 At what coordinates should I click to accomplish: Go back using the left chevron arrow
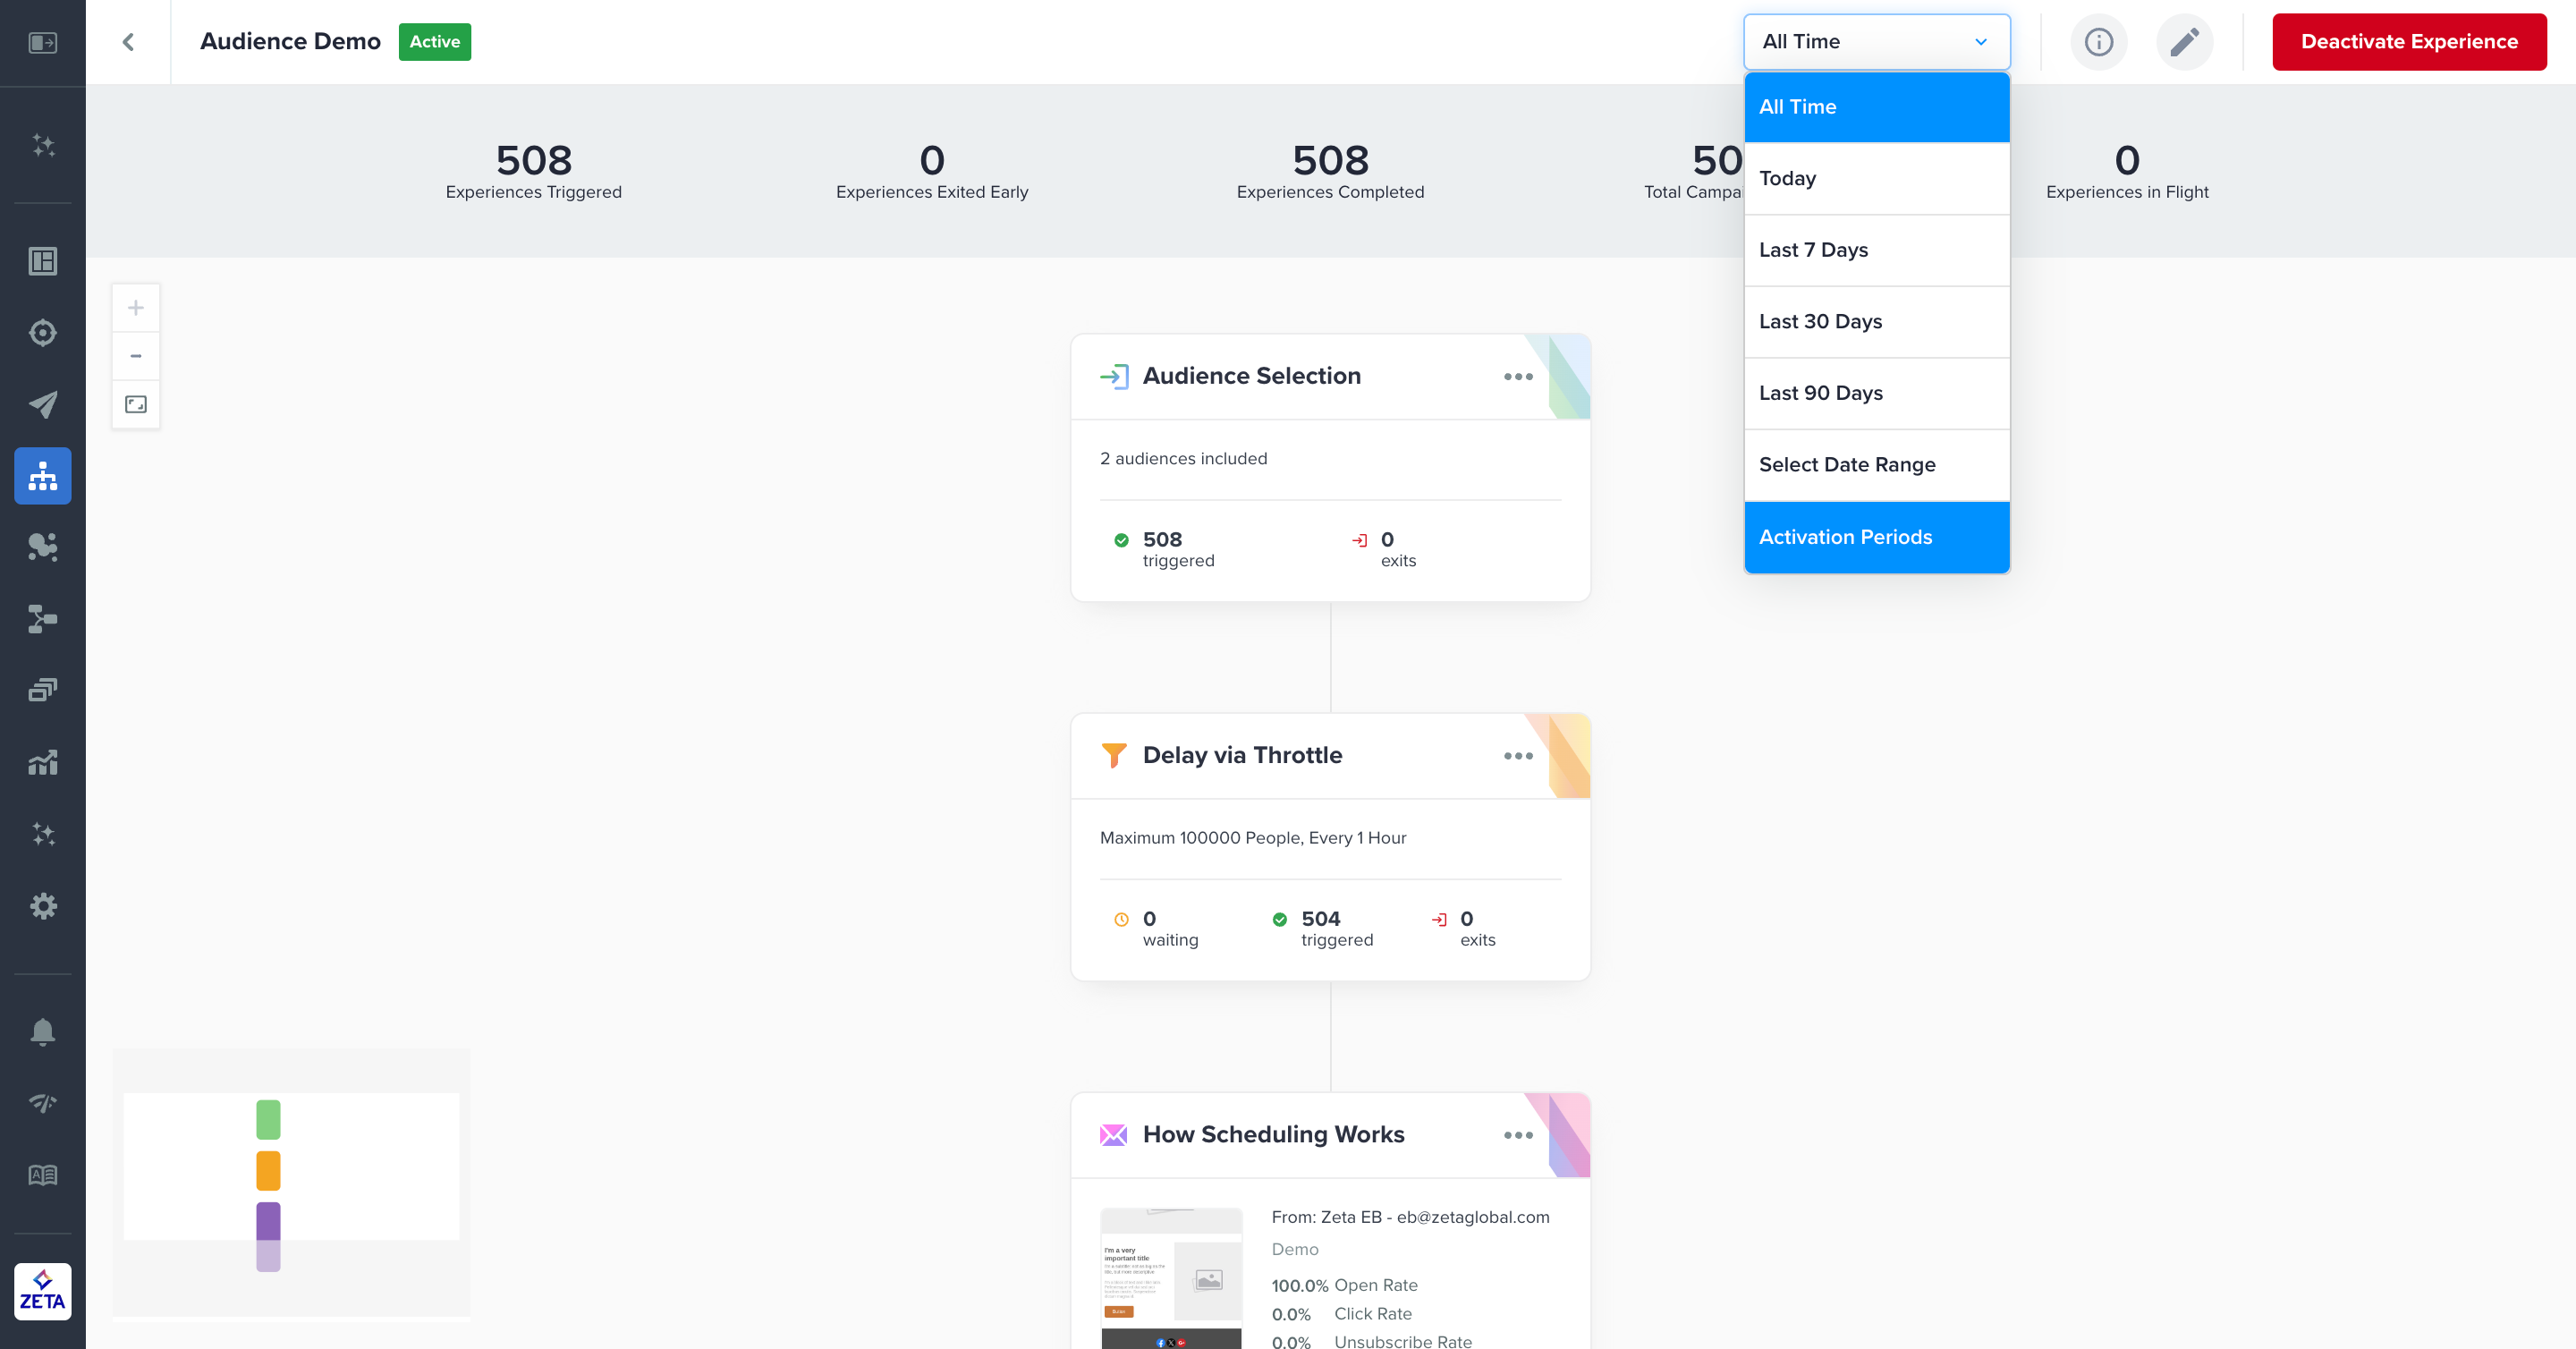(128, 42)
